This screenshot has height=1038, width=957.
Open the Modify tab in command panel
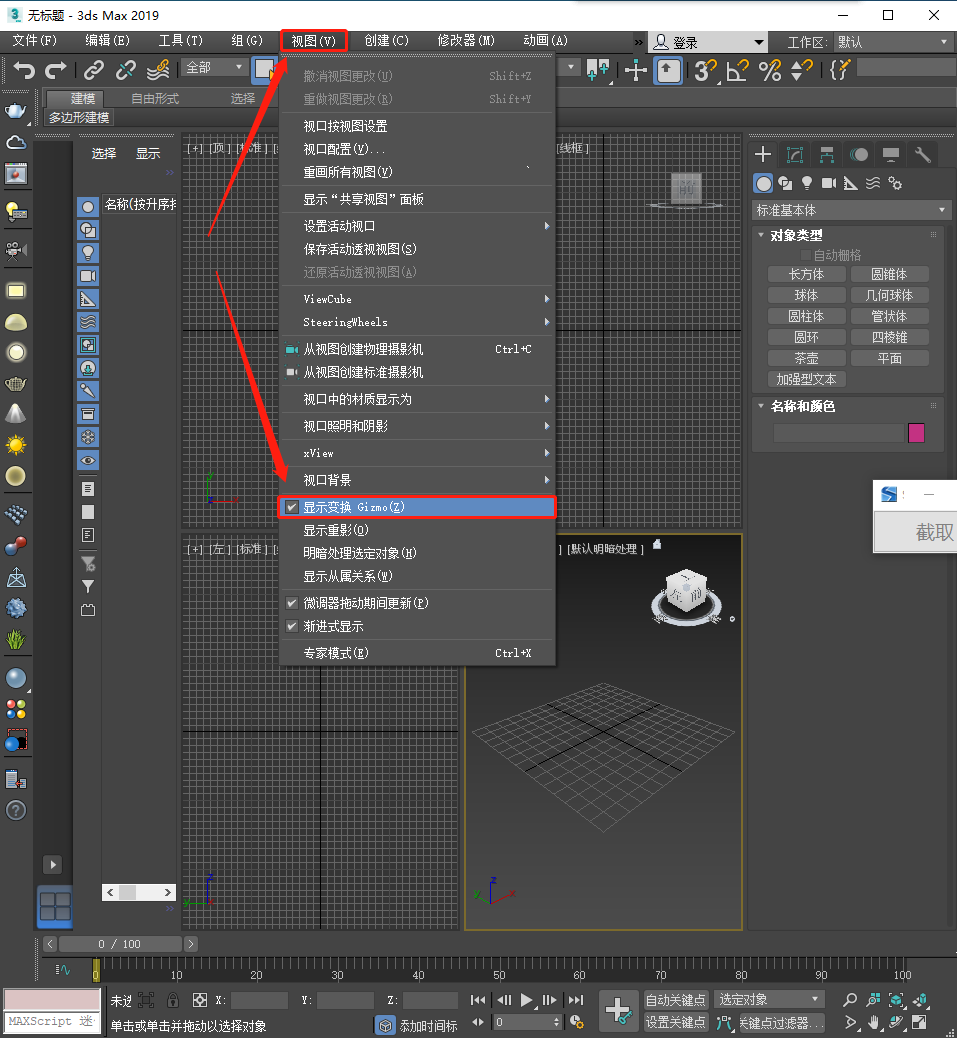point(795,155)
